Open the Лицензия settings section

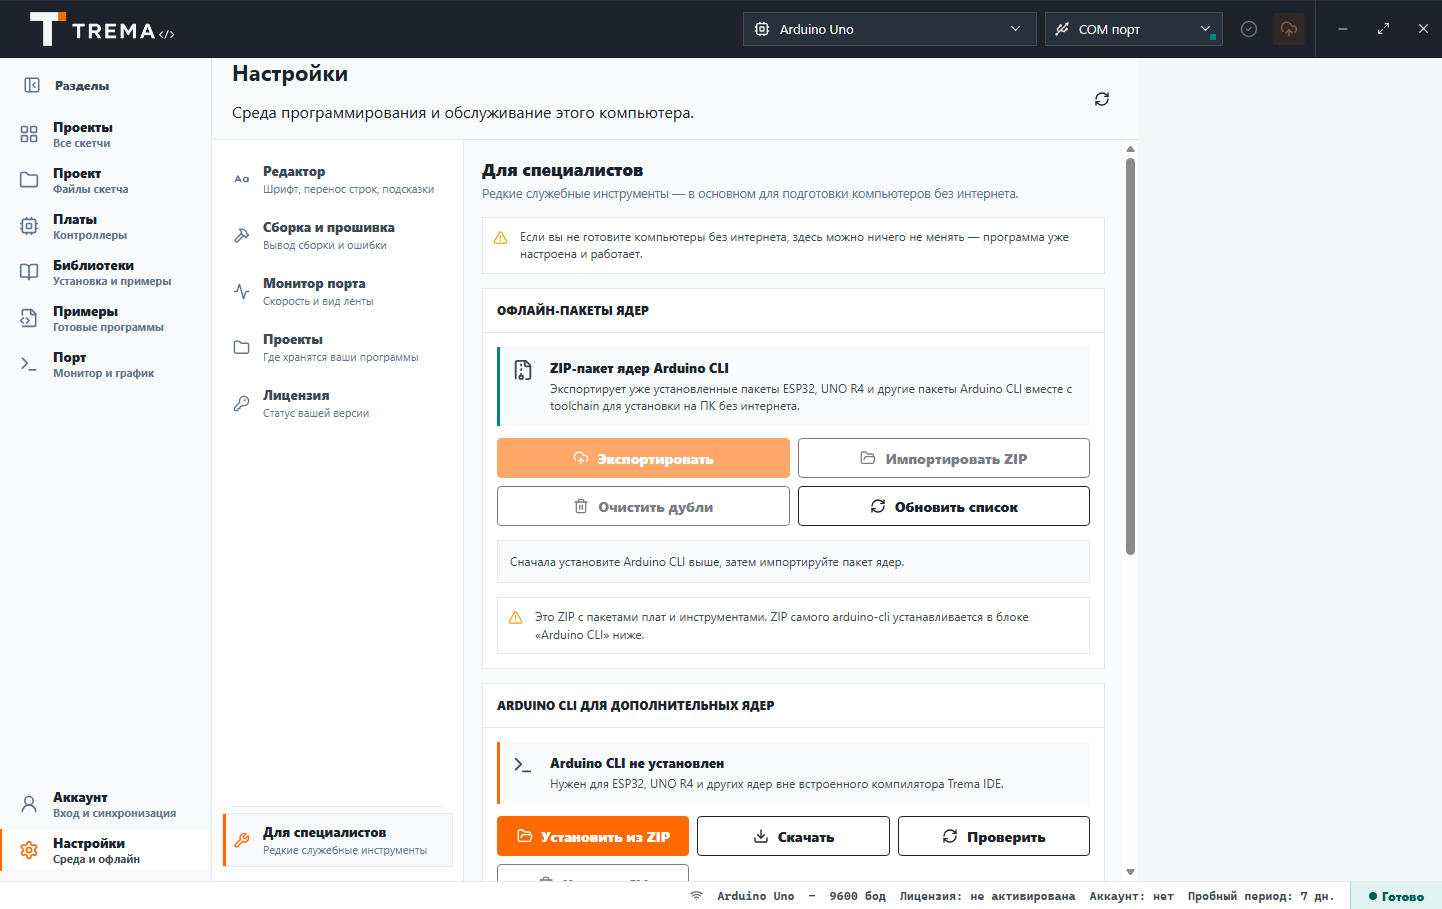(x=338, y=403)
